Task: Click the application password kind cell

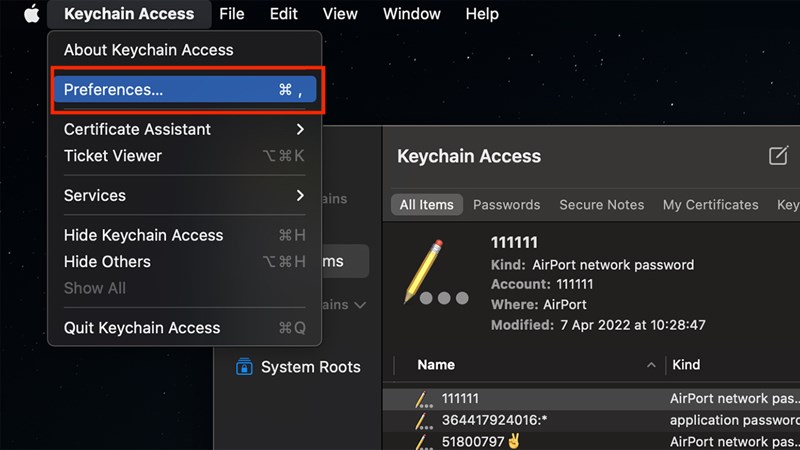Action: point(735,420)
